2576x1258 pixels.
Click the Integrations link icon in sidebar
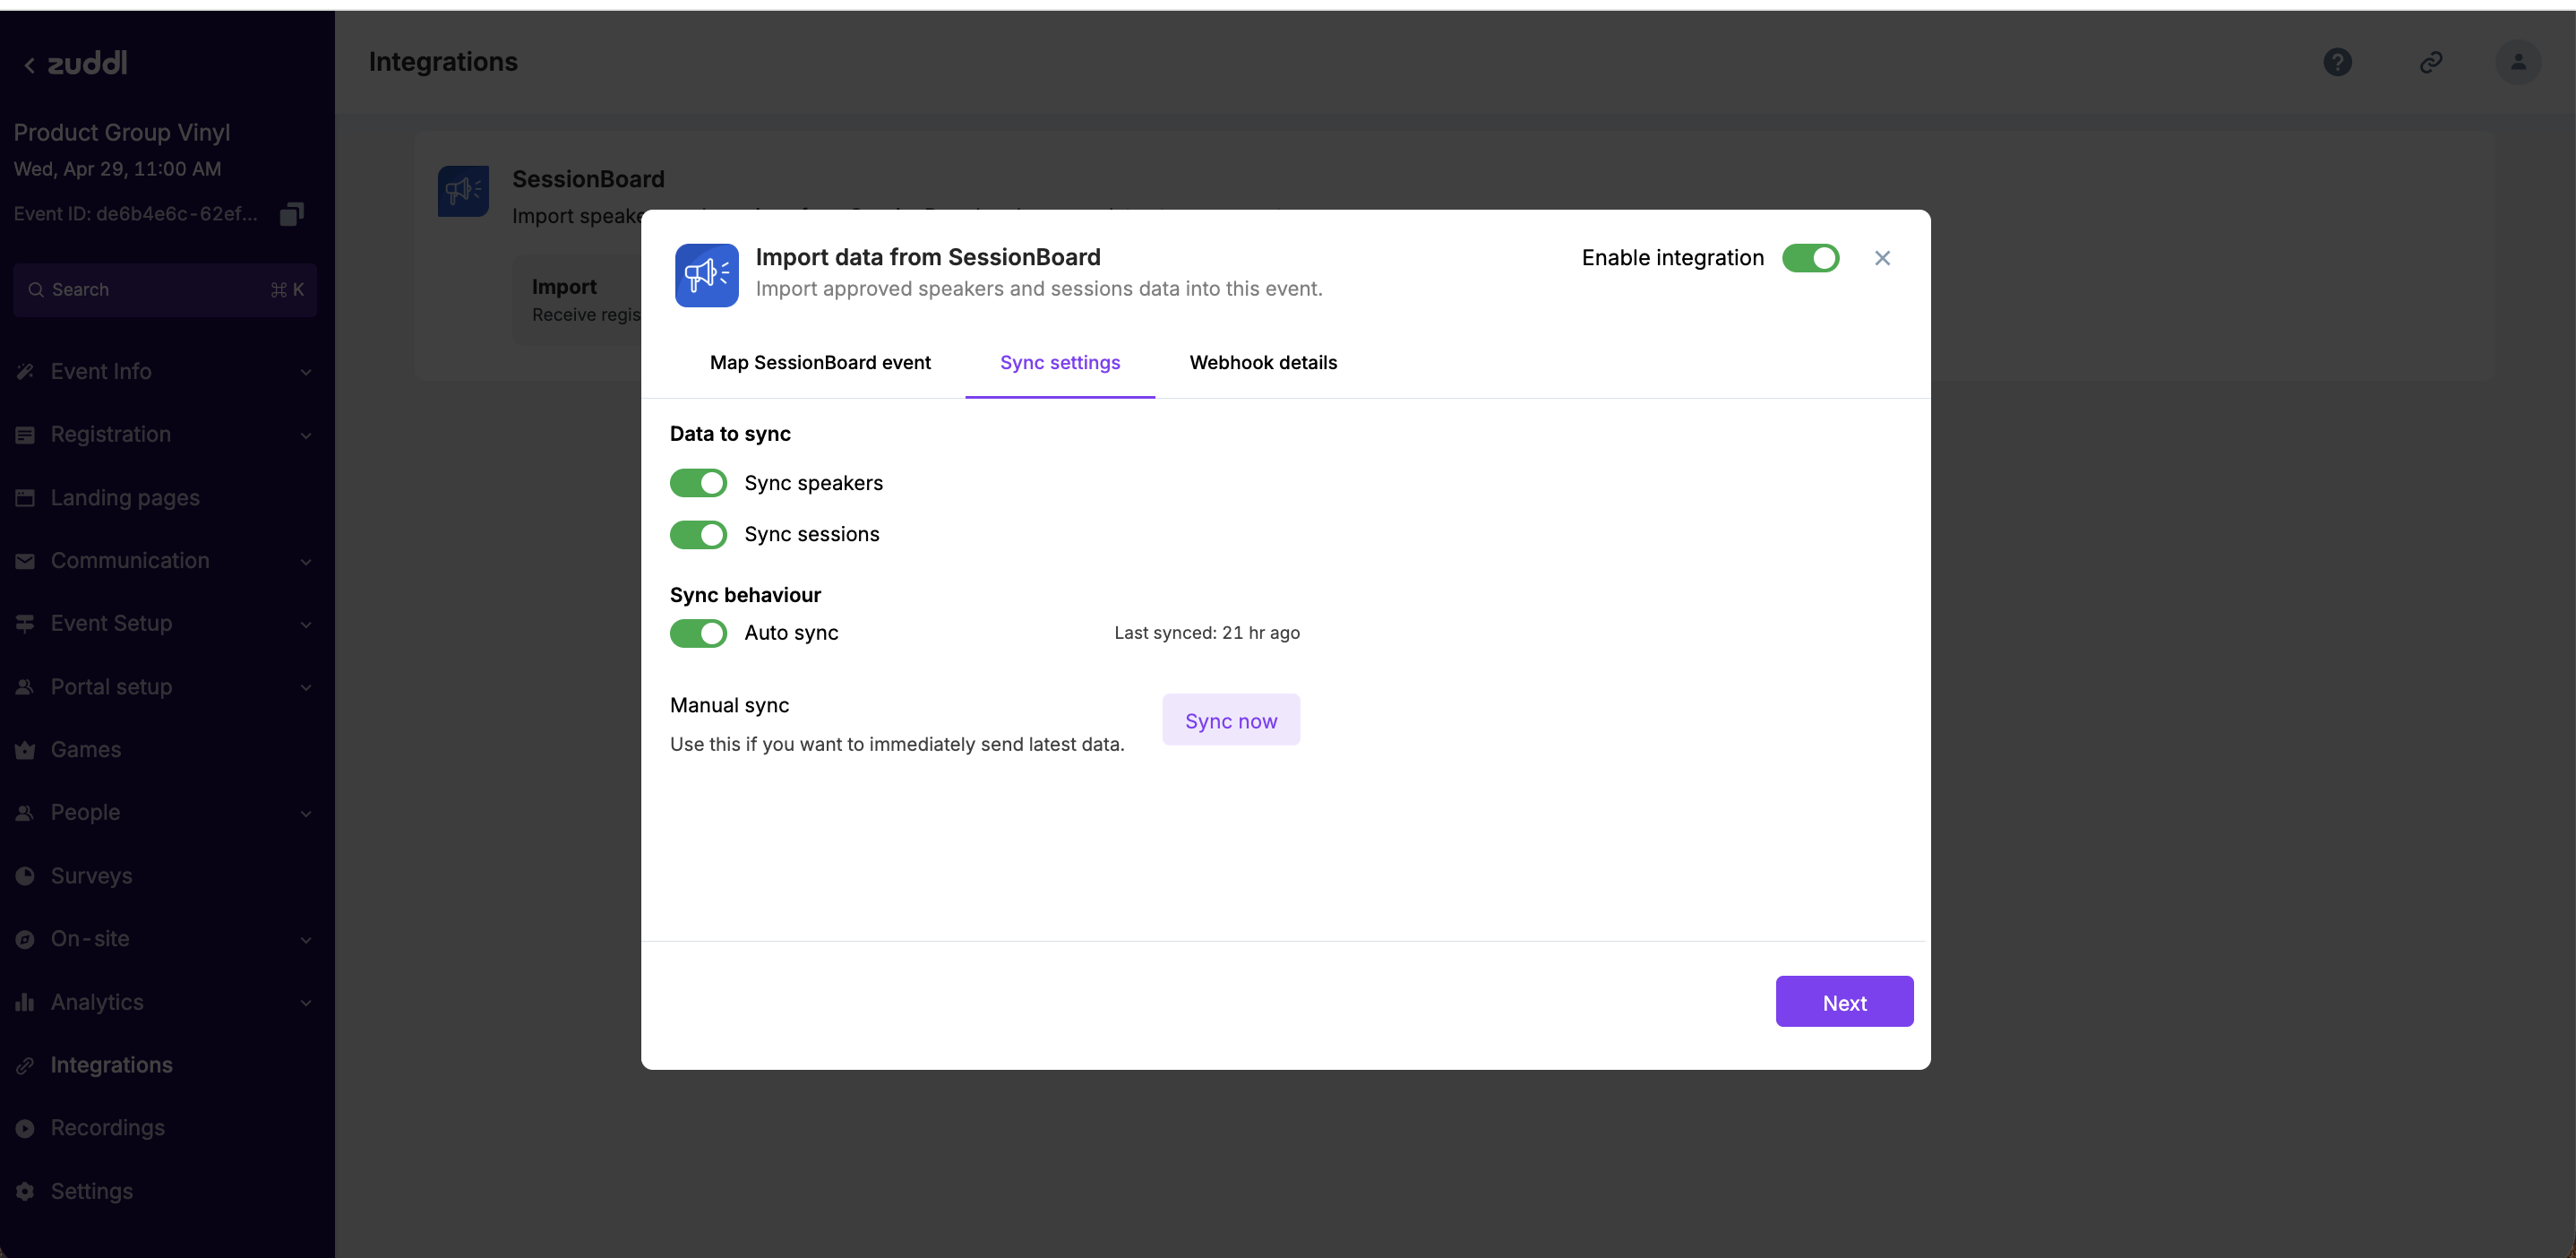click(25, 1066)
